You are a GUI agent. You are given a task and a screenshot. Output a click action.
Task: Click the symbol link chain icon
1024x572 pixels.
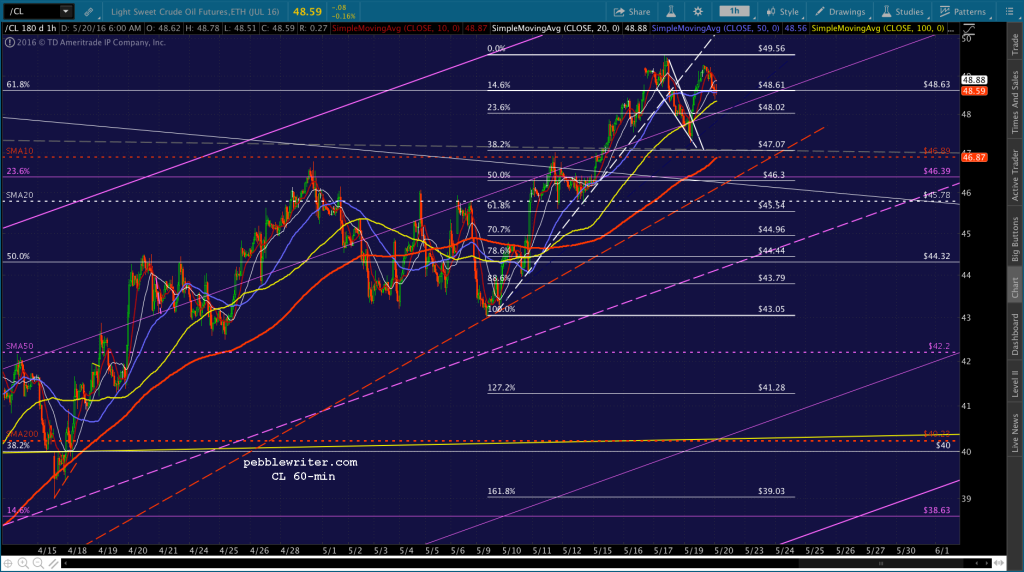(x=88, y=12)
